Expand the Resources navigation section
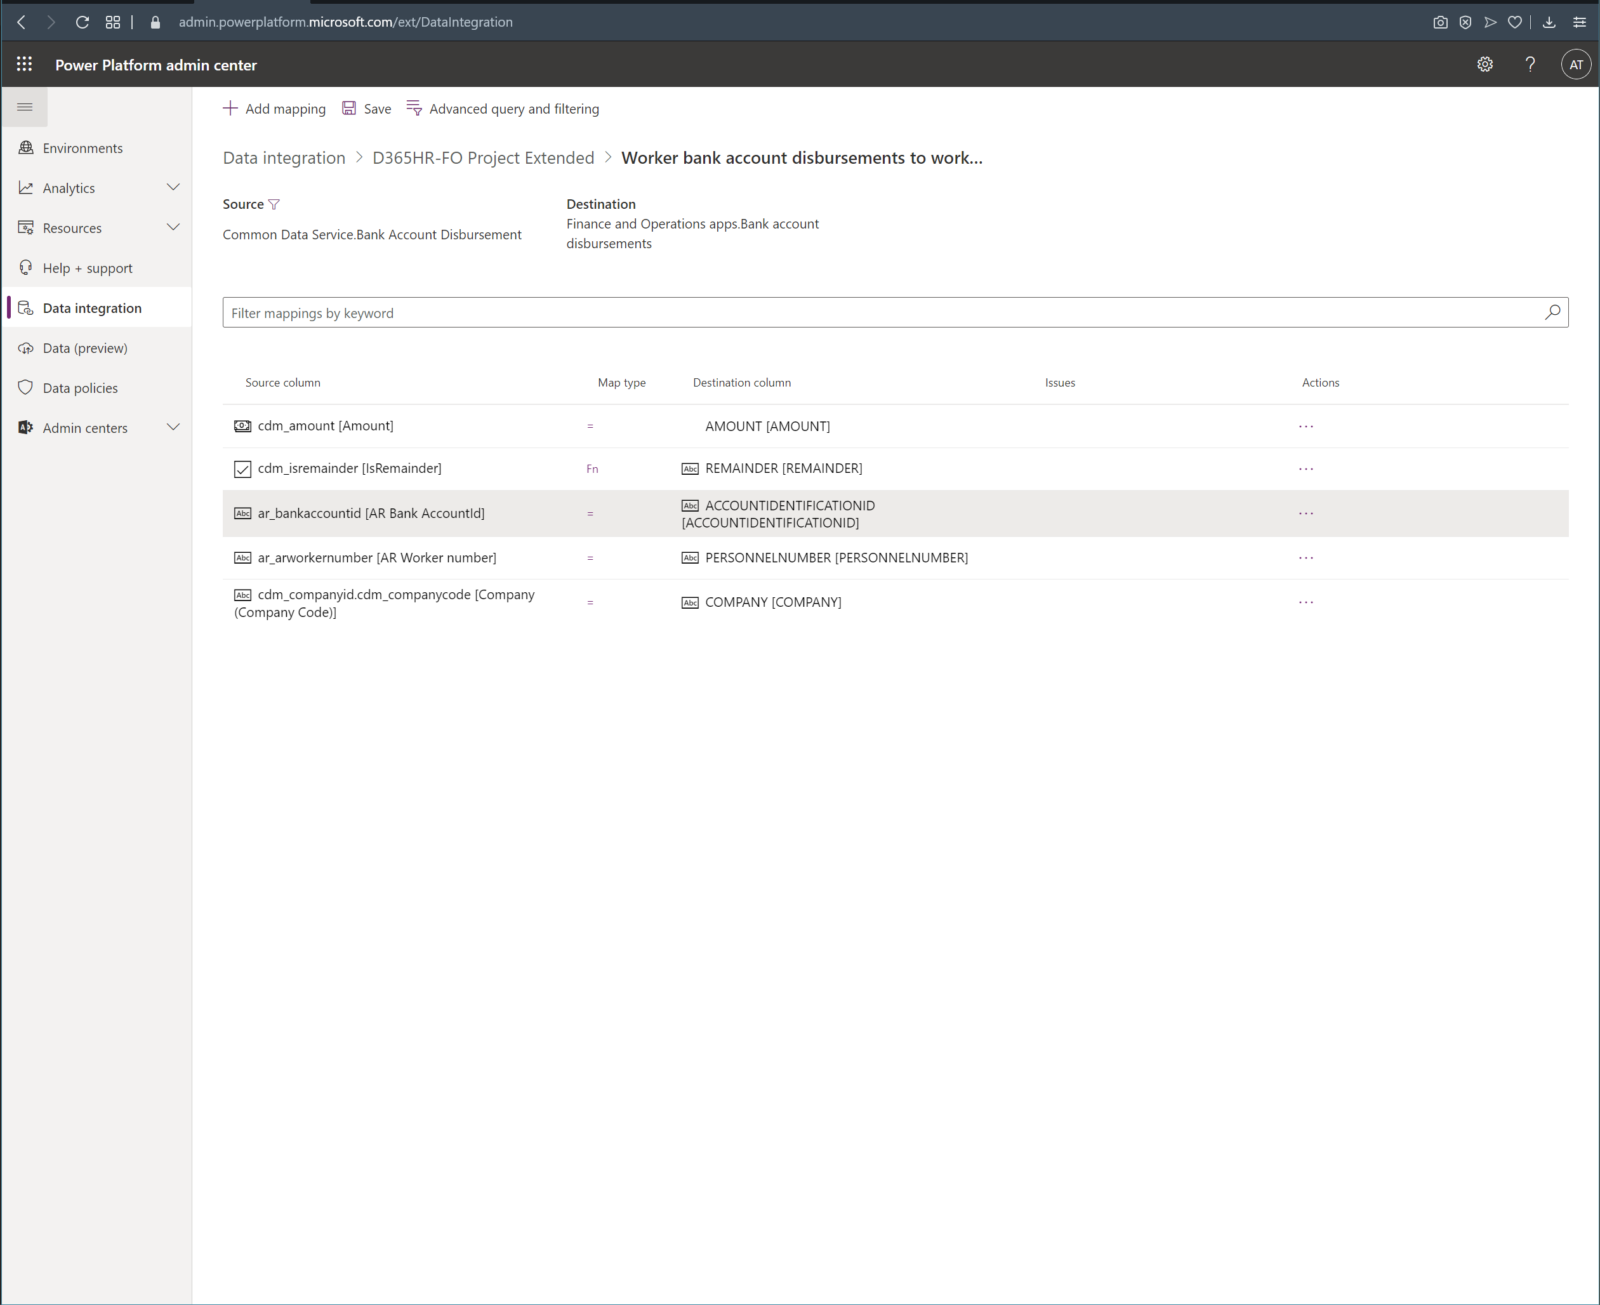Screen dimensions: 1600x1305 click(x=173, y=228)
